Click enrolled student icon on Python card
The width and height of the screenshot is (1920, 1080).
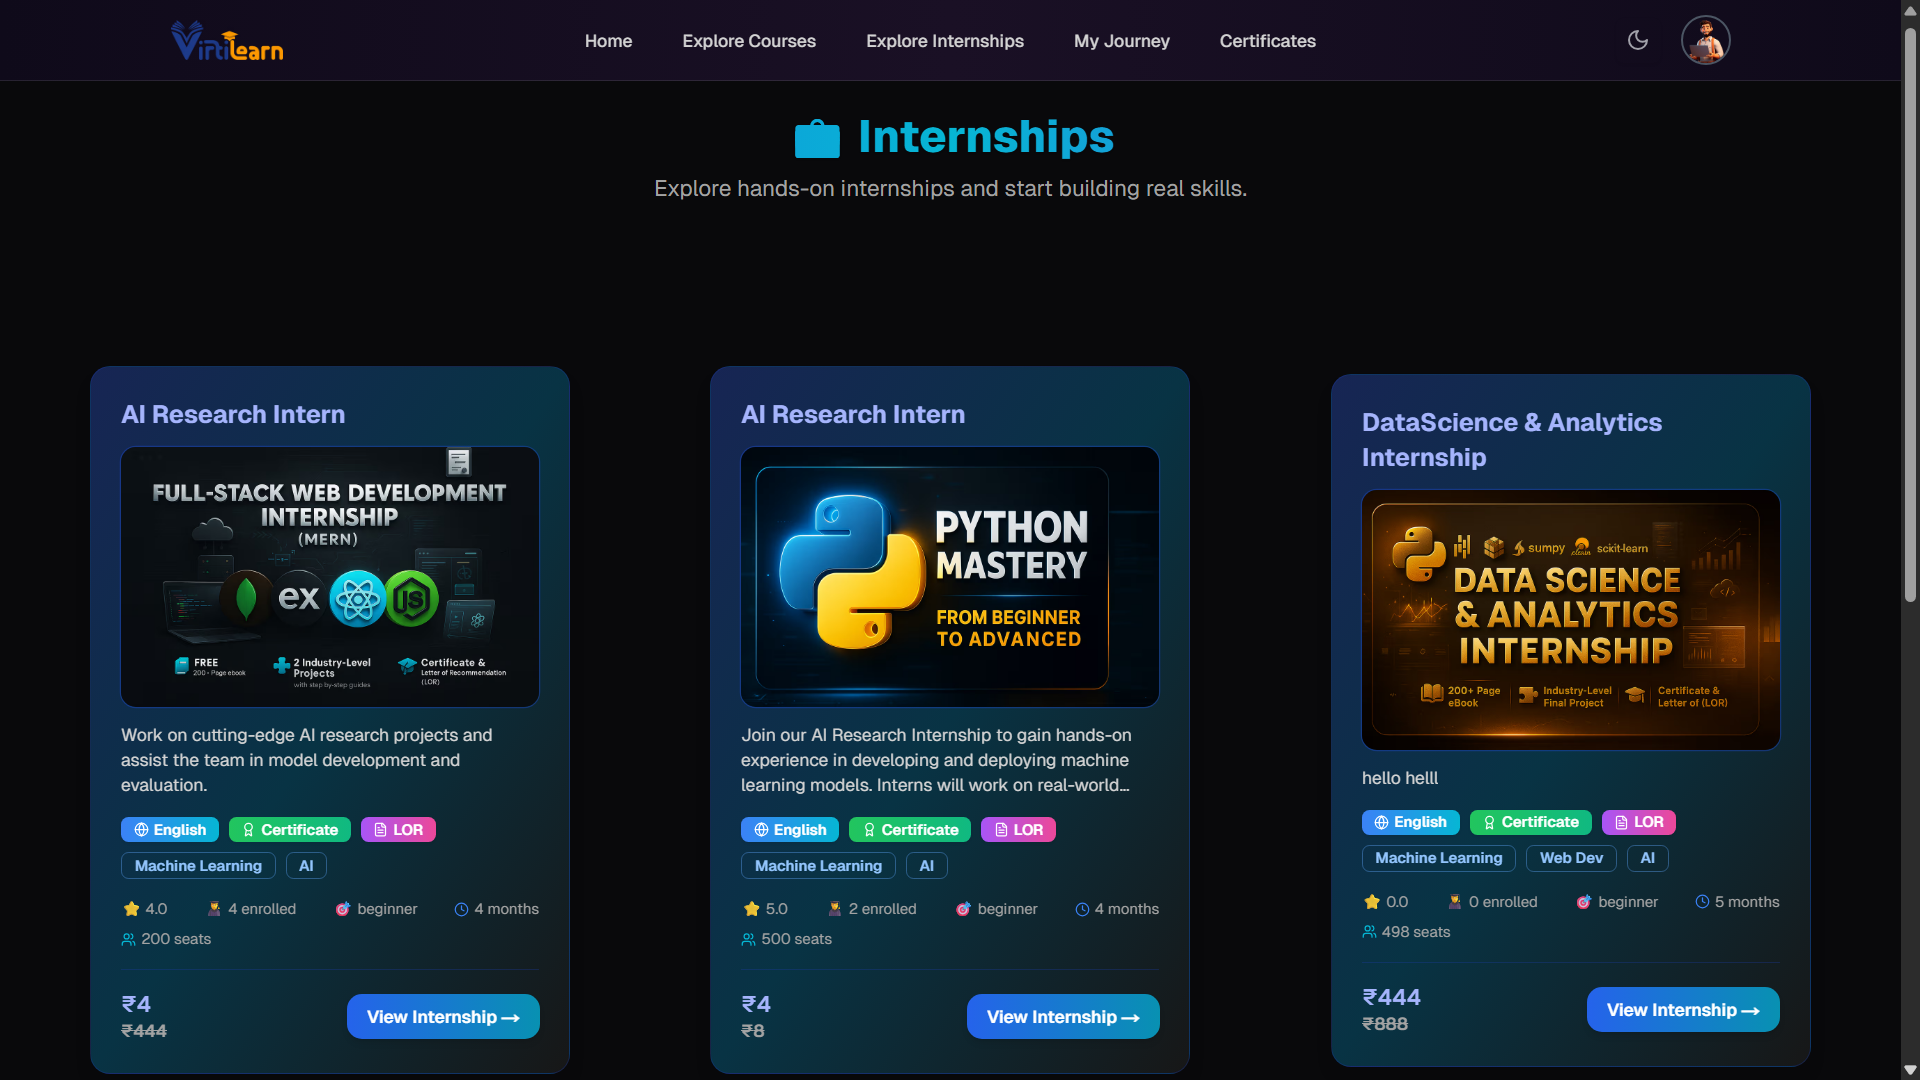point(835,909)
